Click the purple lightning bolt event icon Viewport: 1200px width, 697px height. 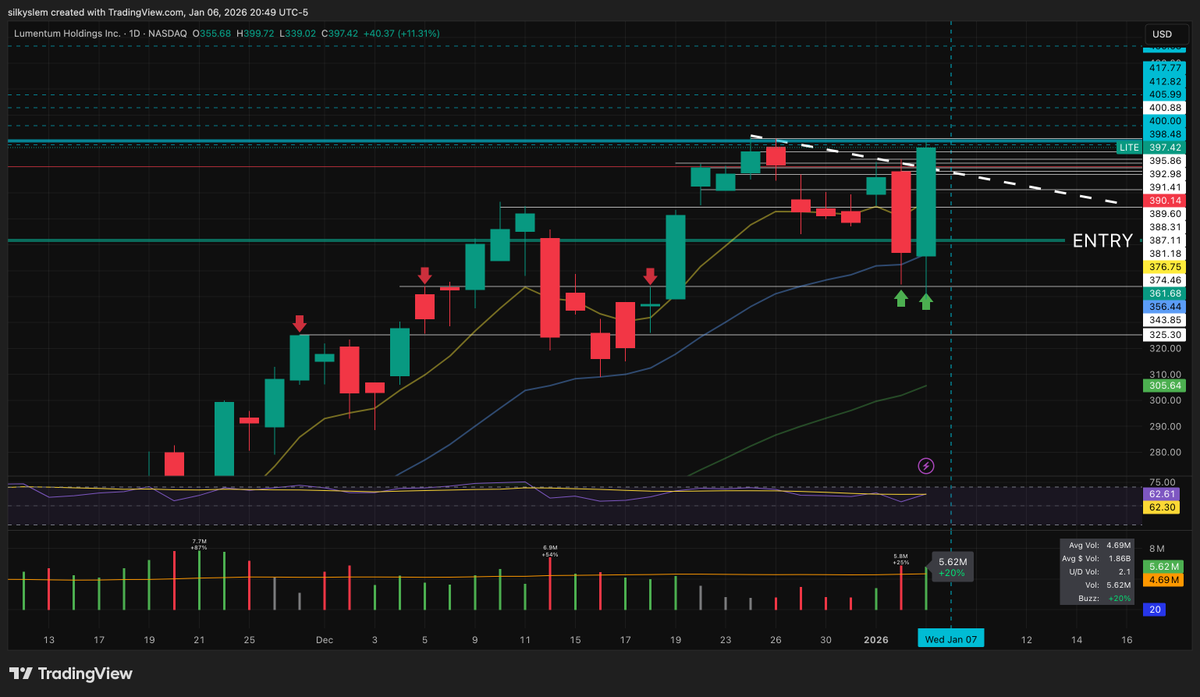click(x=926, y=465)
